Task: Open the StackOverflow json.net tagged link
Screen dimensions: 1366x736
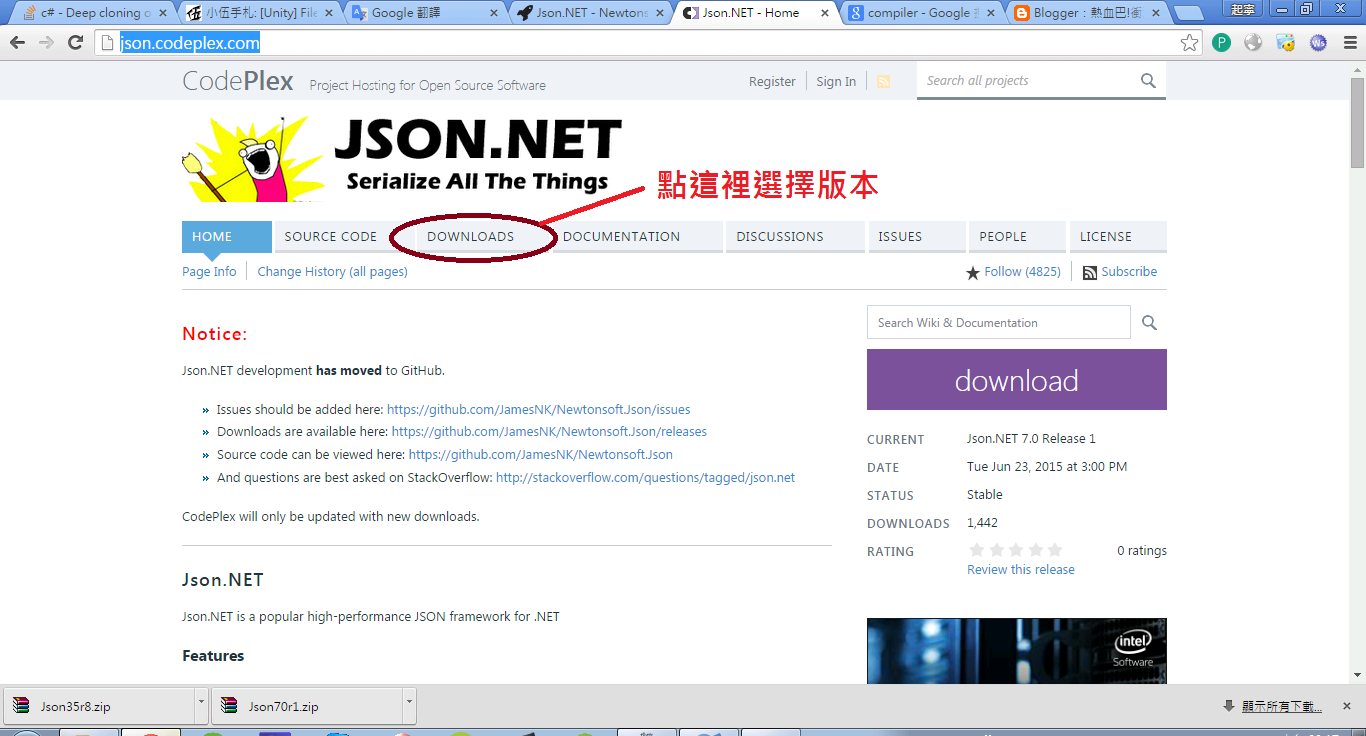Action: tap(645, 478)
